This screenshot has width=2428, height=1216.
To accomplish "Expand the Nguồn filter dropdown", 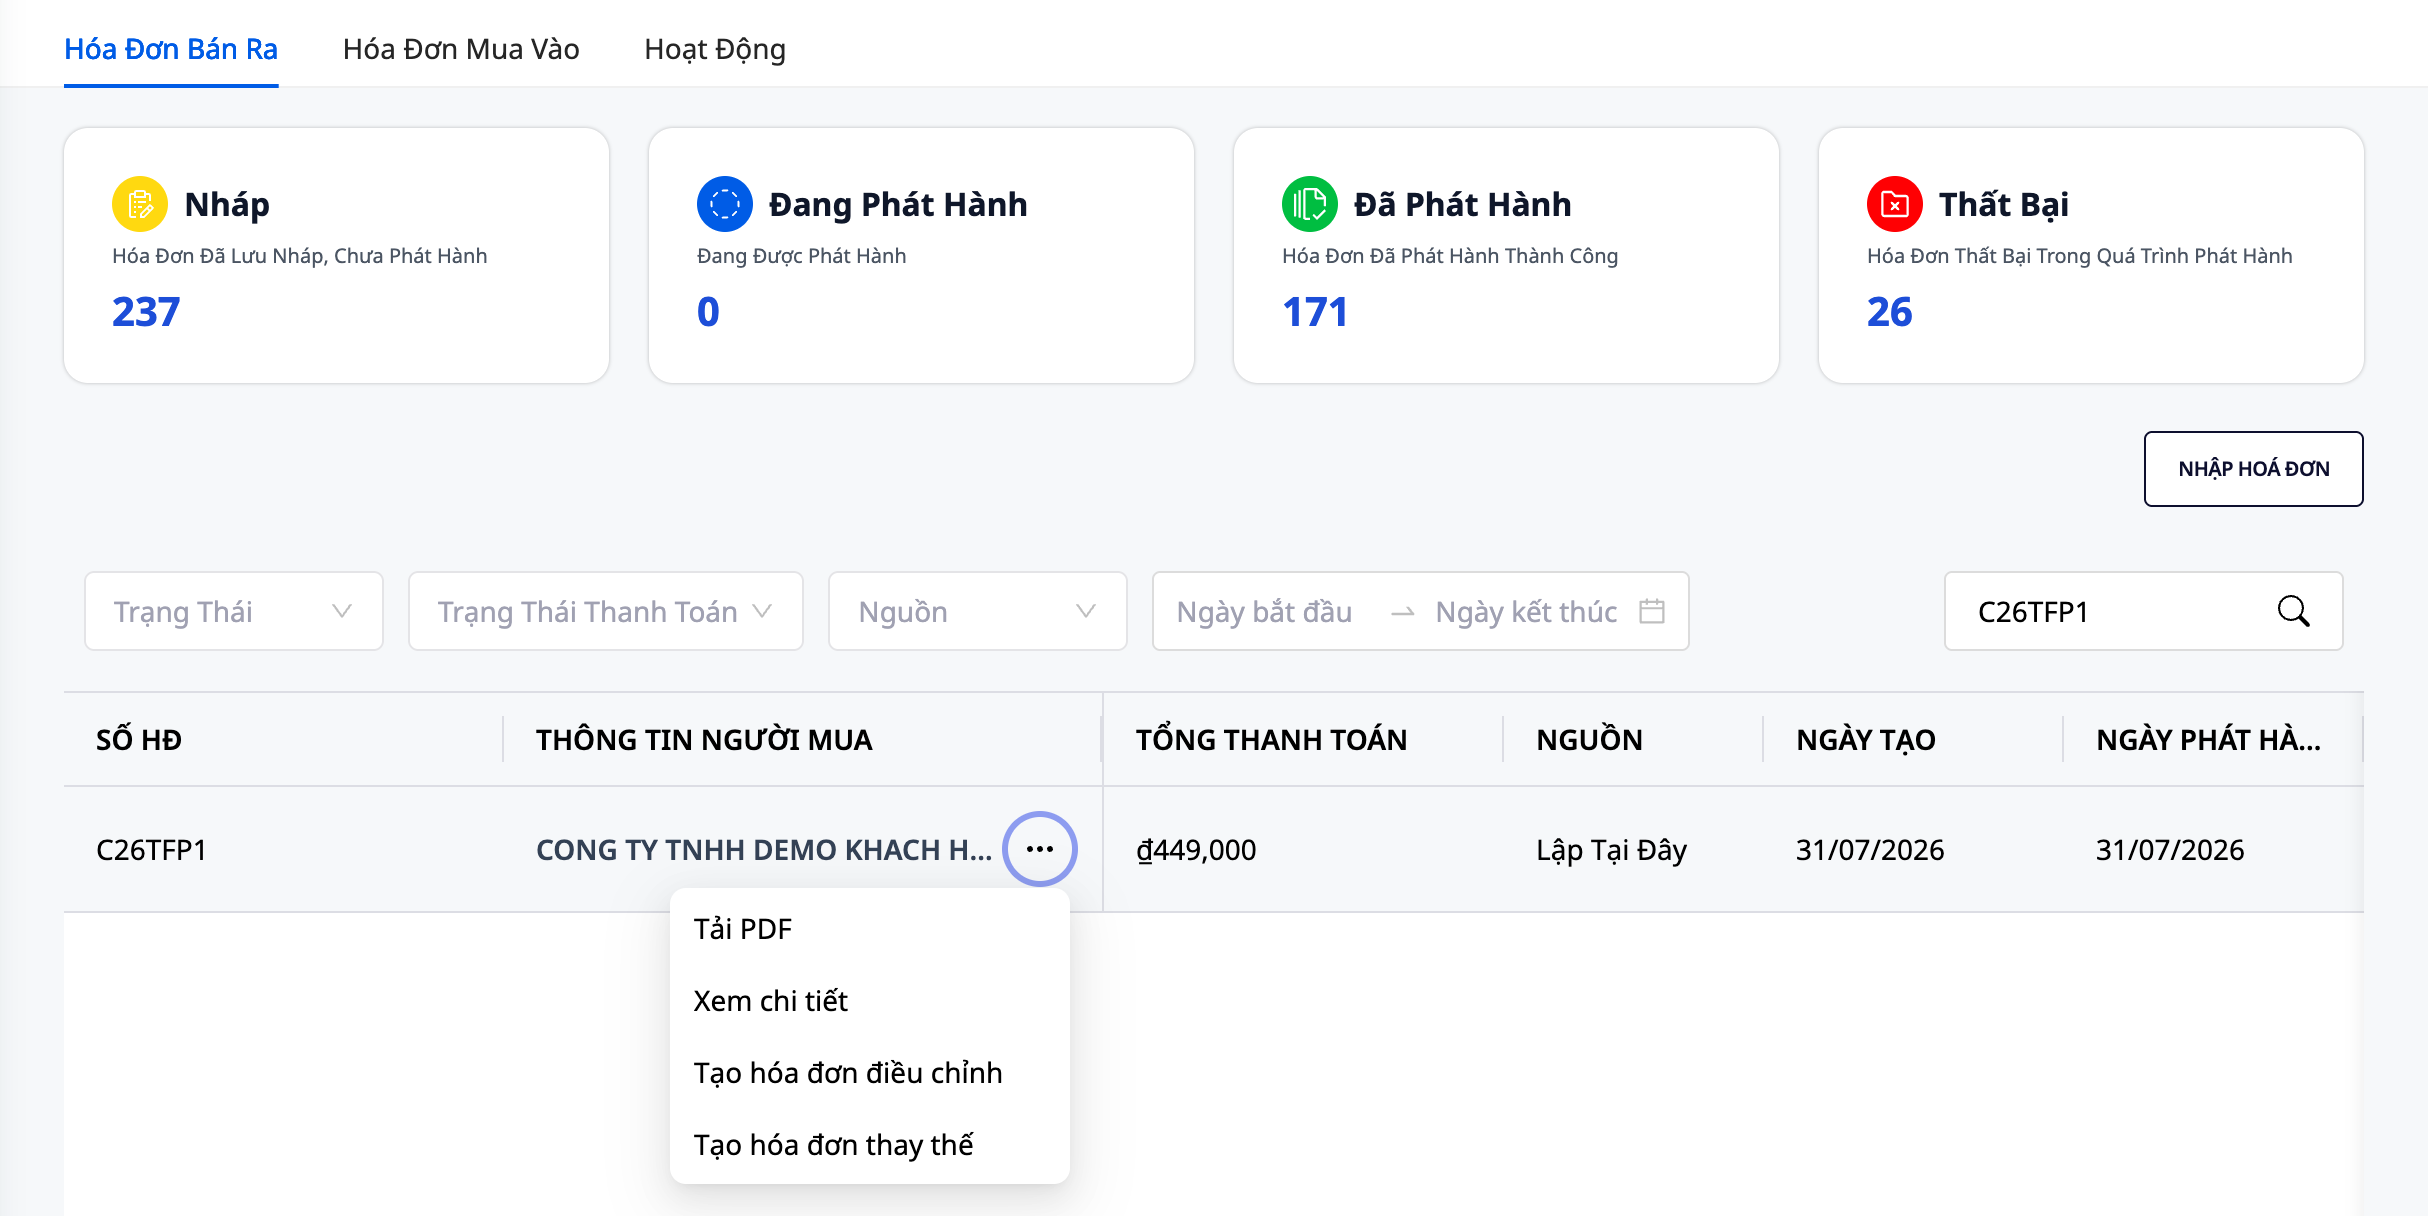I will 978,611.
